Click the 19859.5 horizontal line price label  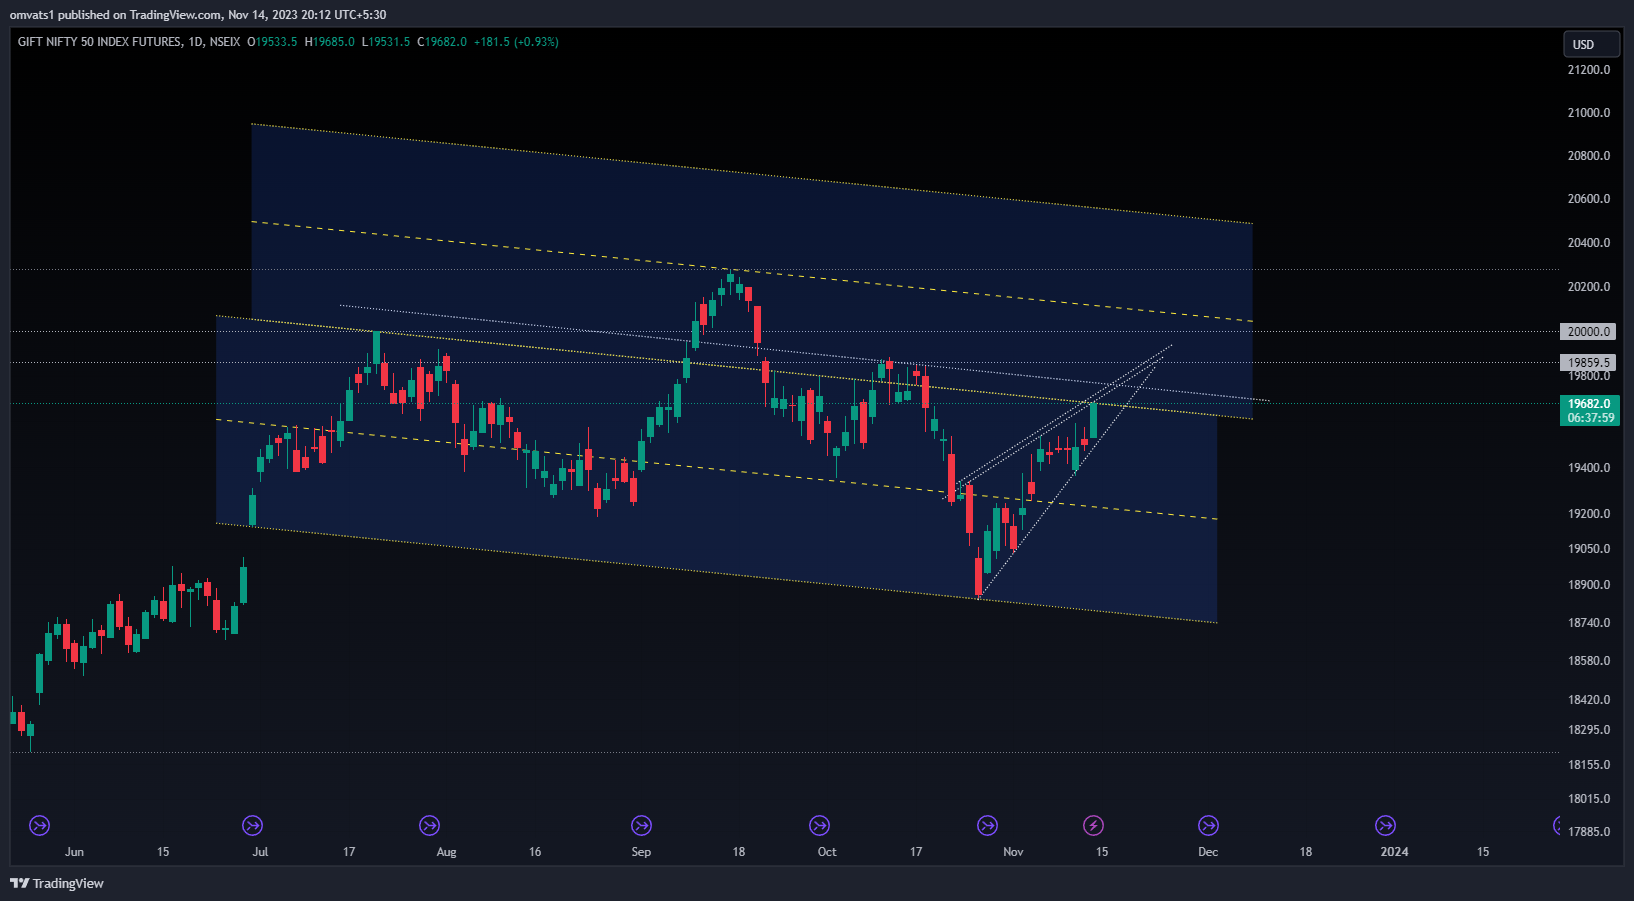click(1588, 363)
